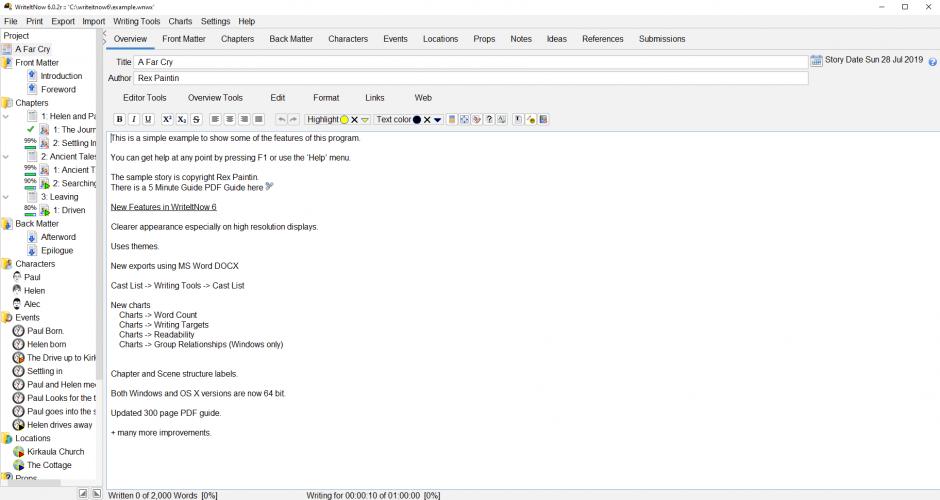This screenshot has width=940, height=500.
Task: Click into the Title field 'A Far Cry'
Action: coord(471,62)
